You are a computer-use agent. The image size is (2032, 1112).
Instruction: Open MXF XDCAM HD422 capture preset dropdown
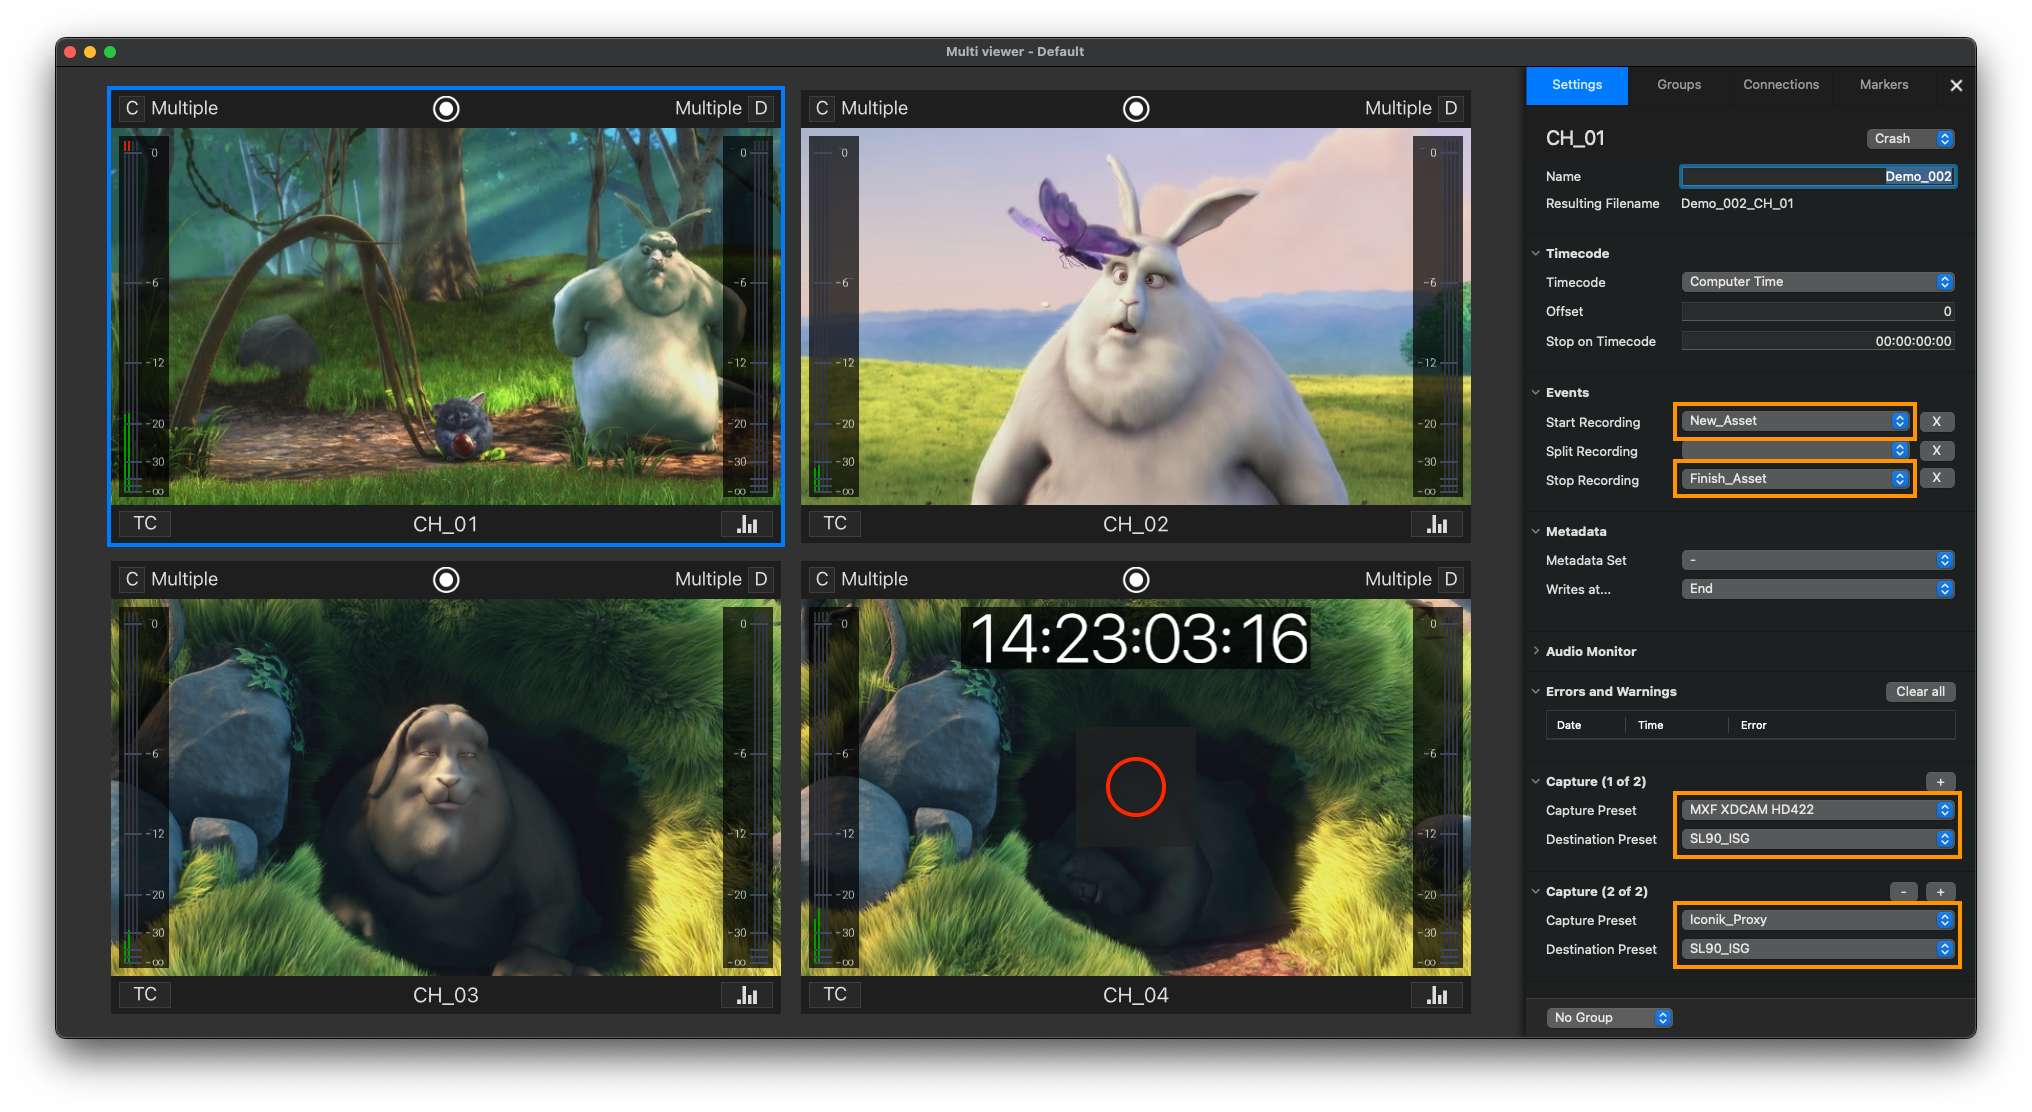click(x=1818, y=810)
